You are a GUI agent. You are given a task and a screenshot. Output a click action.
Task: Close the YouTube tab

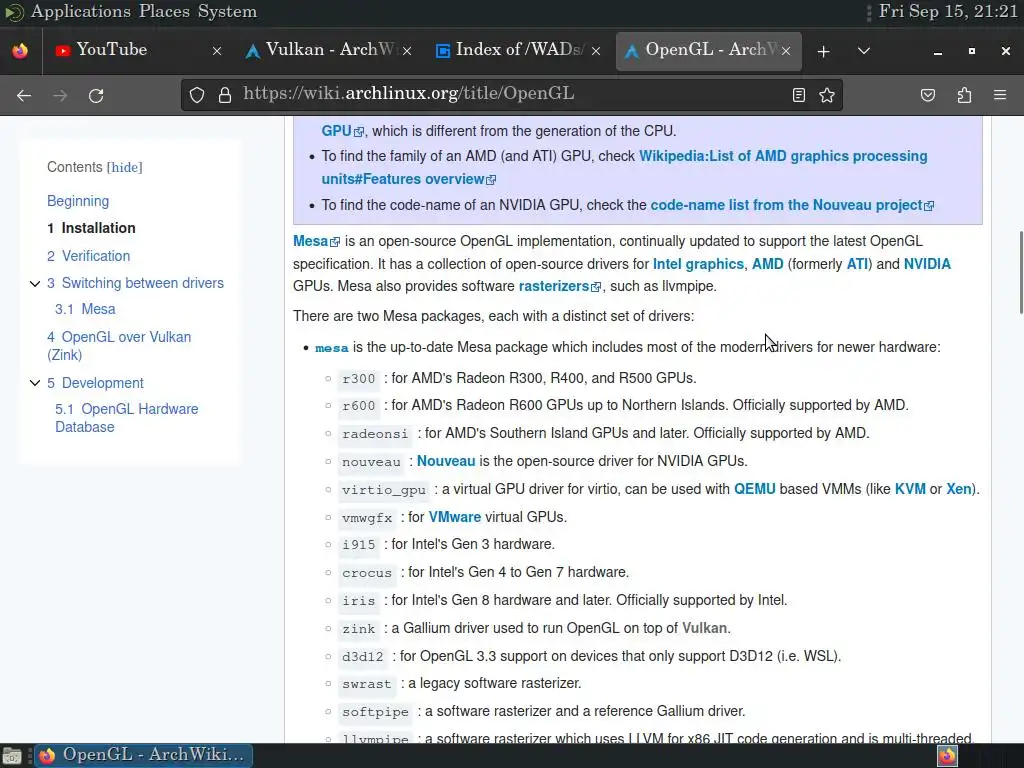pyautogui.click(x=217, y=51)
